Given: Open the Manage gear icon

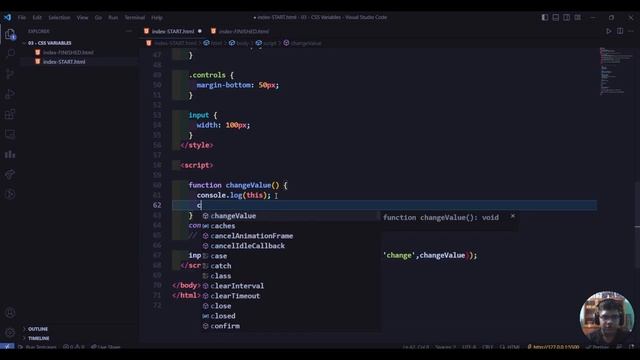Looking at the screenshot, I should tap(10, 333).
